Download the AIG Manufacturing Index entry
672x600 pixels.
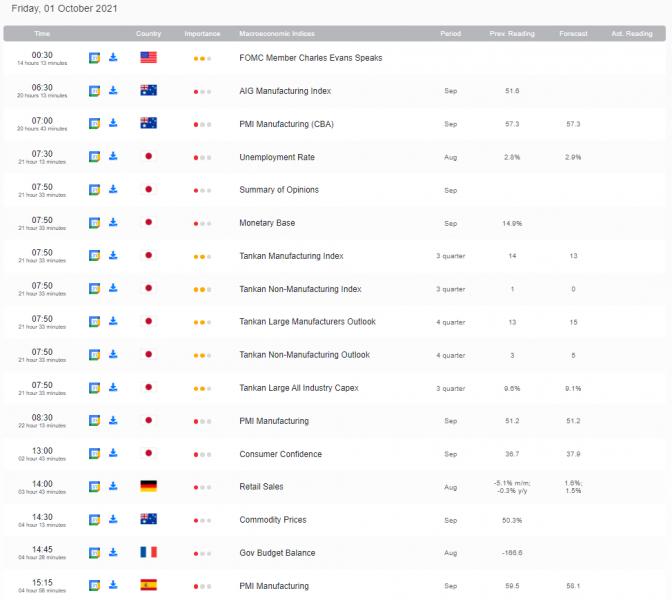pyautogui.click(x=113, y=90)
